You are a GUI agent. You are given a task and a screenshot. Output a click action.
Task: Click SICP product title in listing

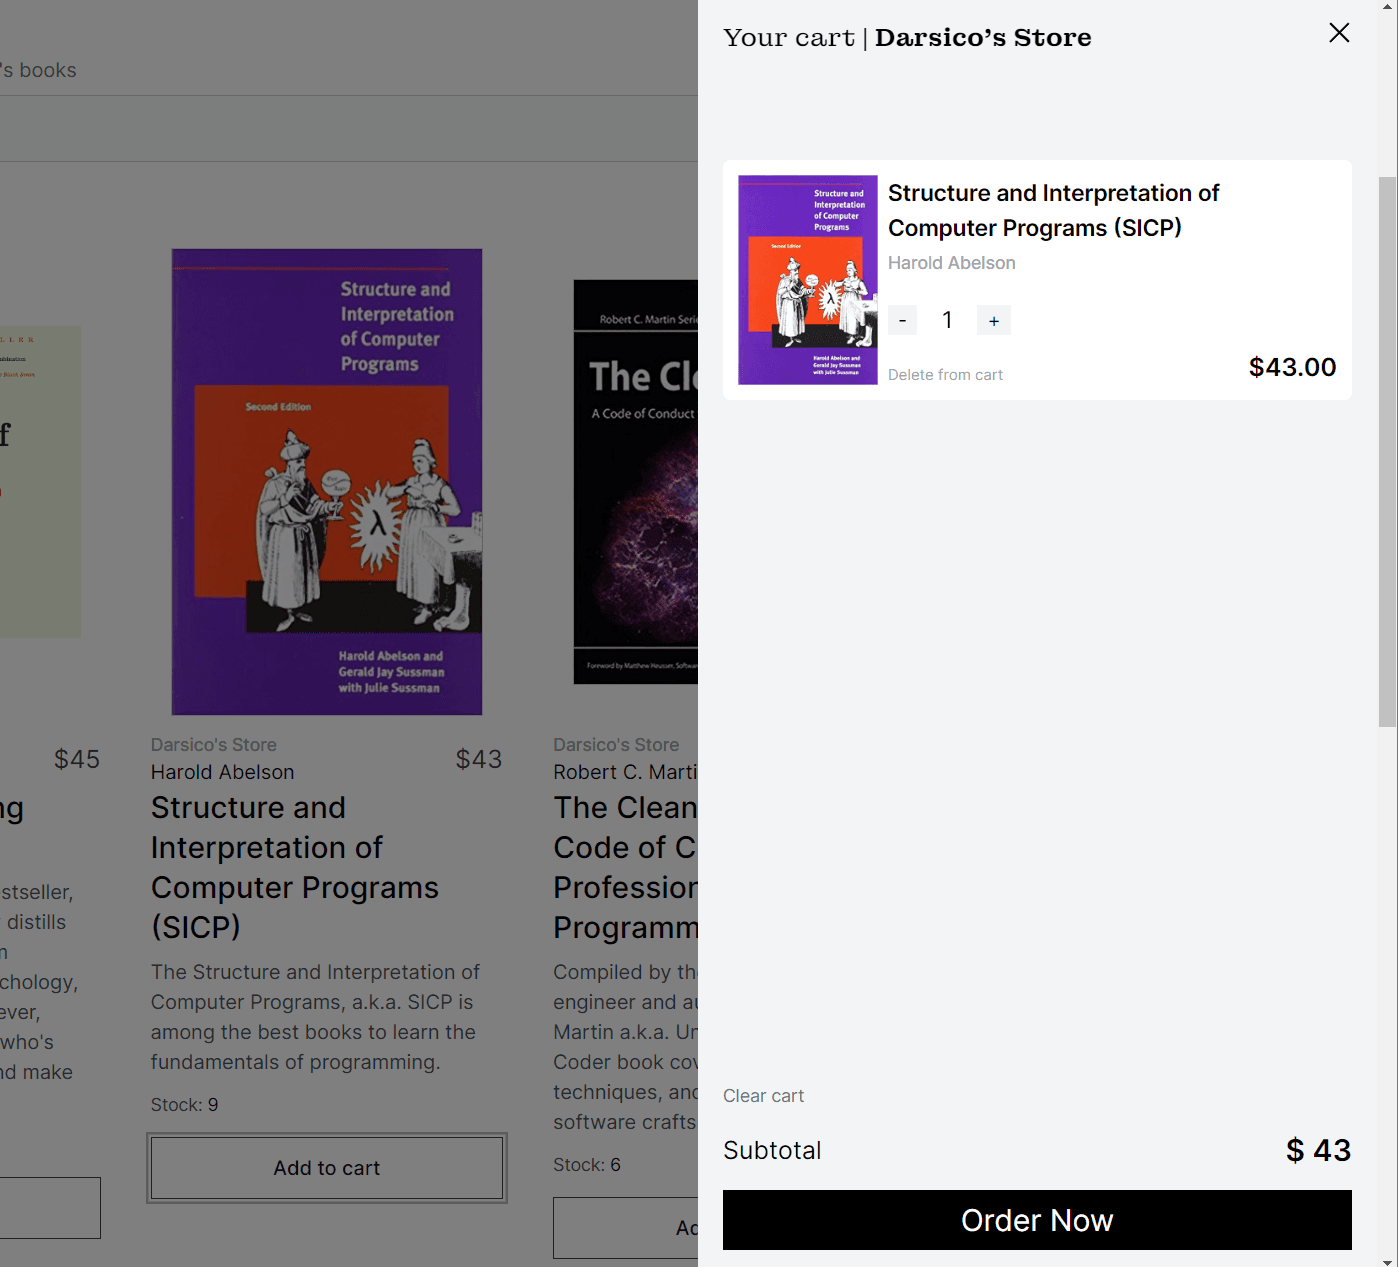(295, 866)
